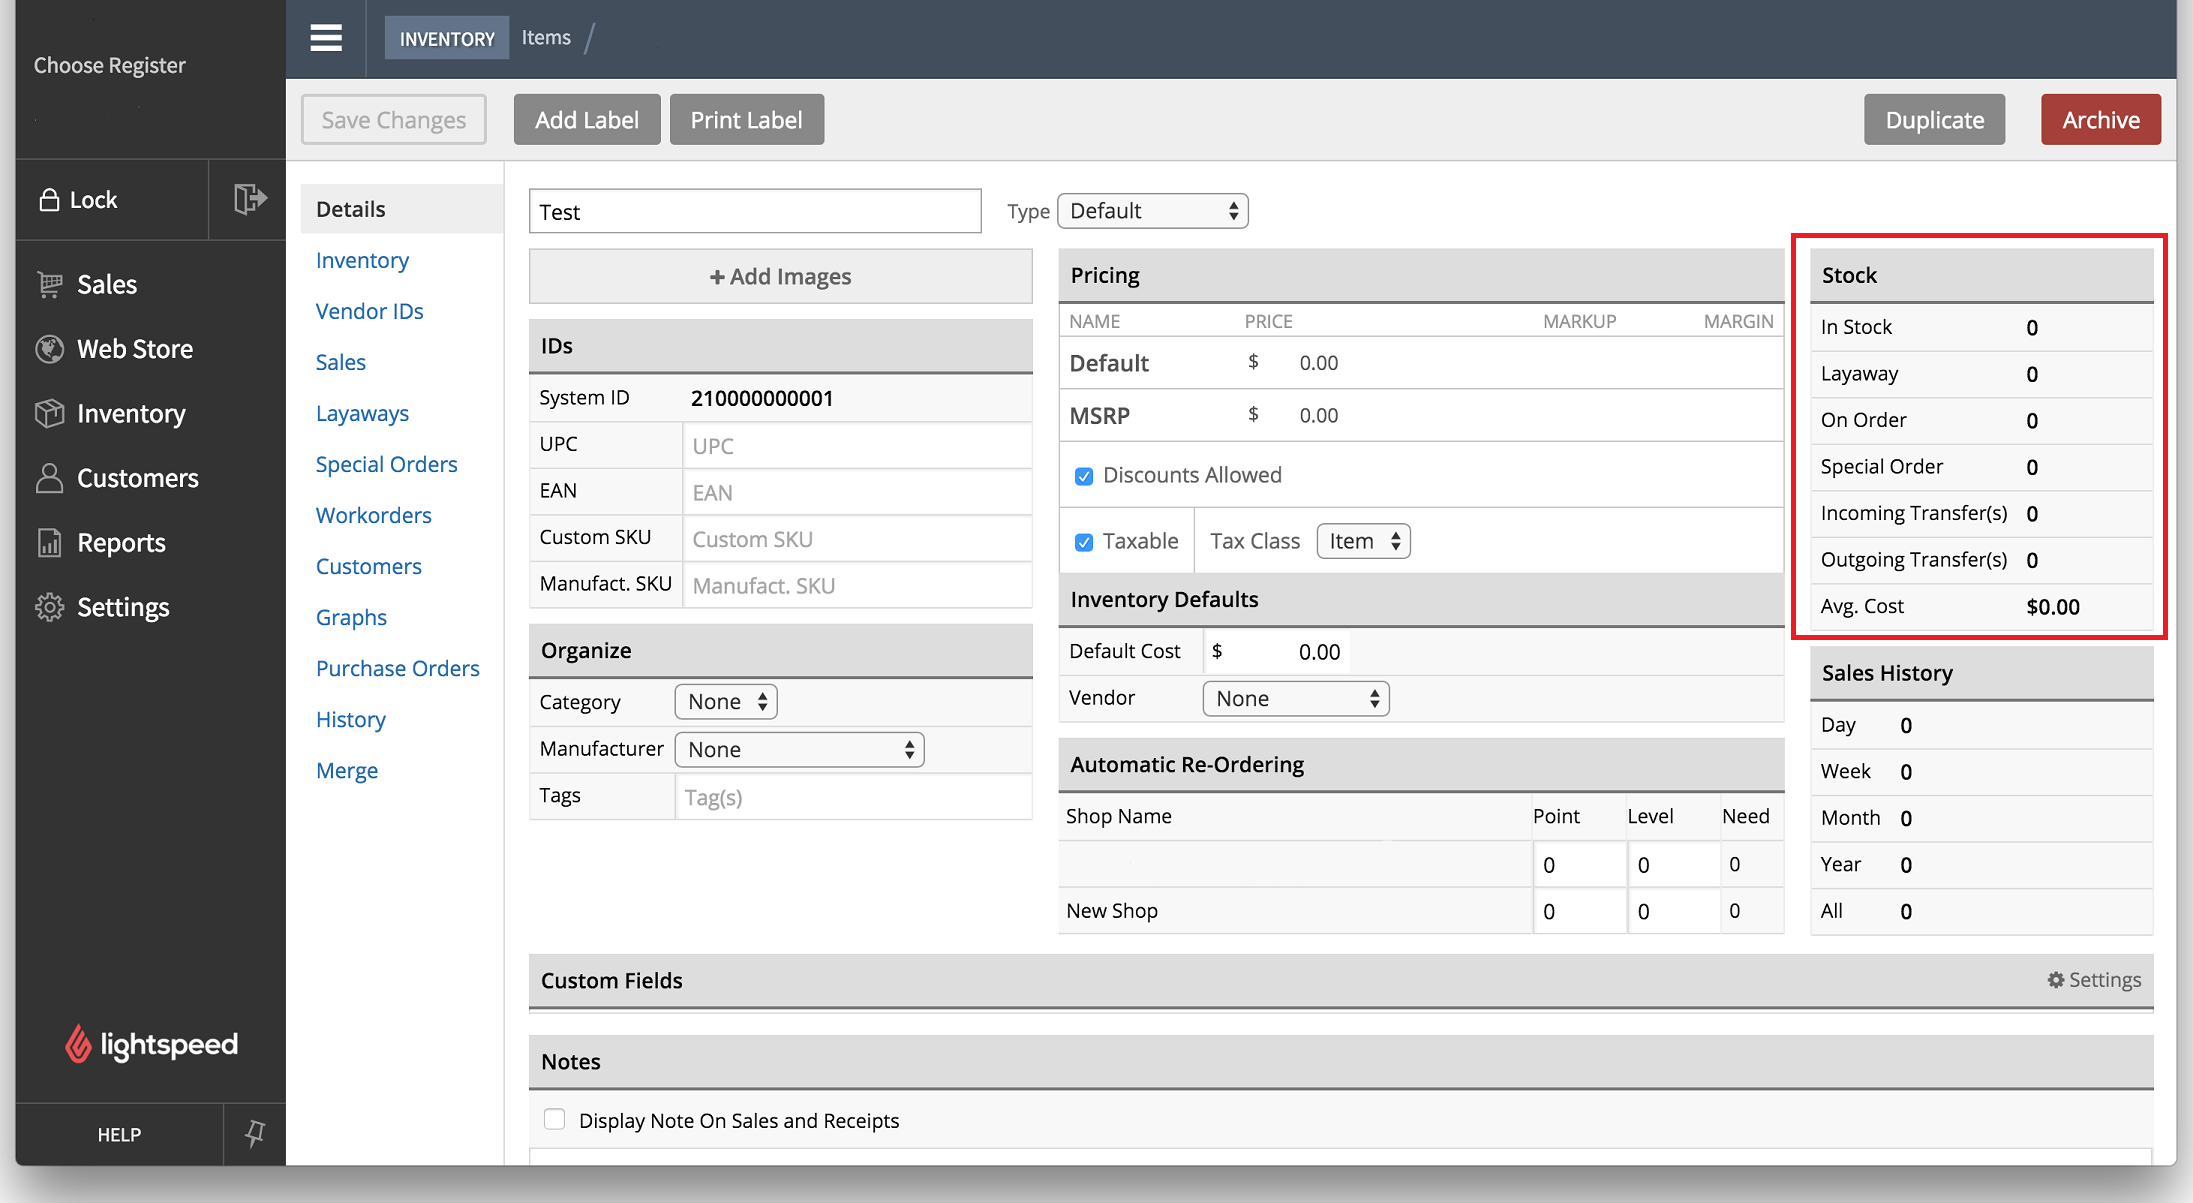Viewport: 2193px width, 1203px height.
Task: Open the Vendor dropdown
Action: pos(1296,699)
